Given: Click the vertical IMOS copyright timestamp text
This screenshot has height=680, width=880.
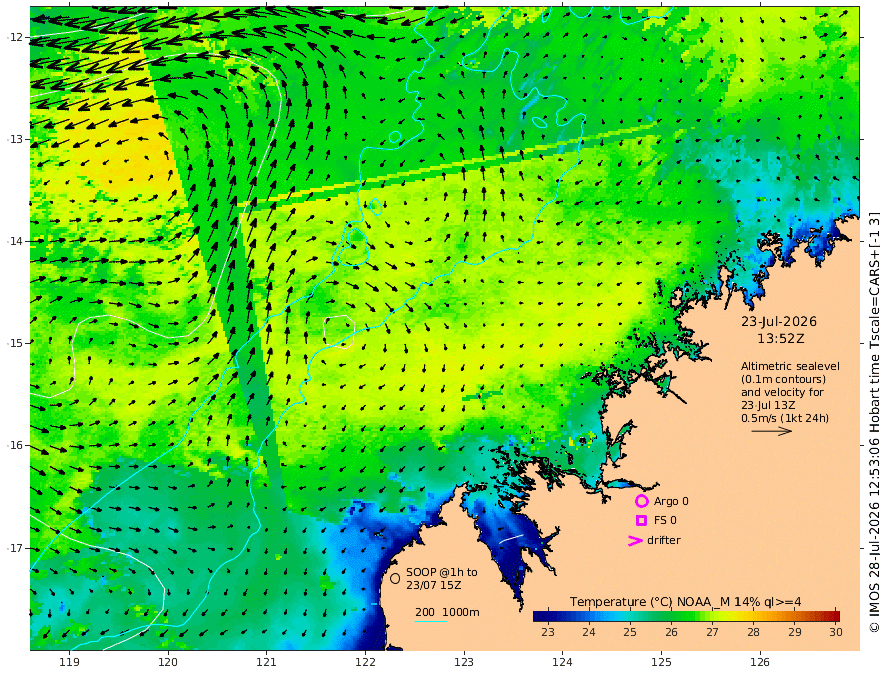Looking at the screenshot, I should (874, 421).
